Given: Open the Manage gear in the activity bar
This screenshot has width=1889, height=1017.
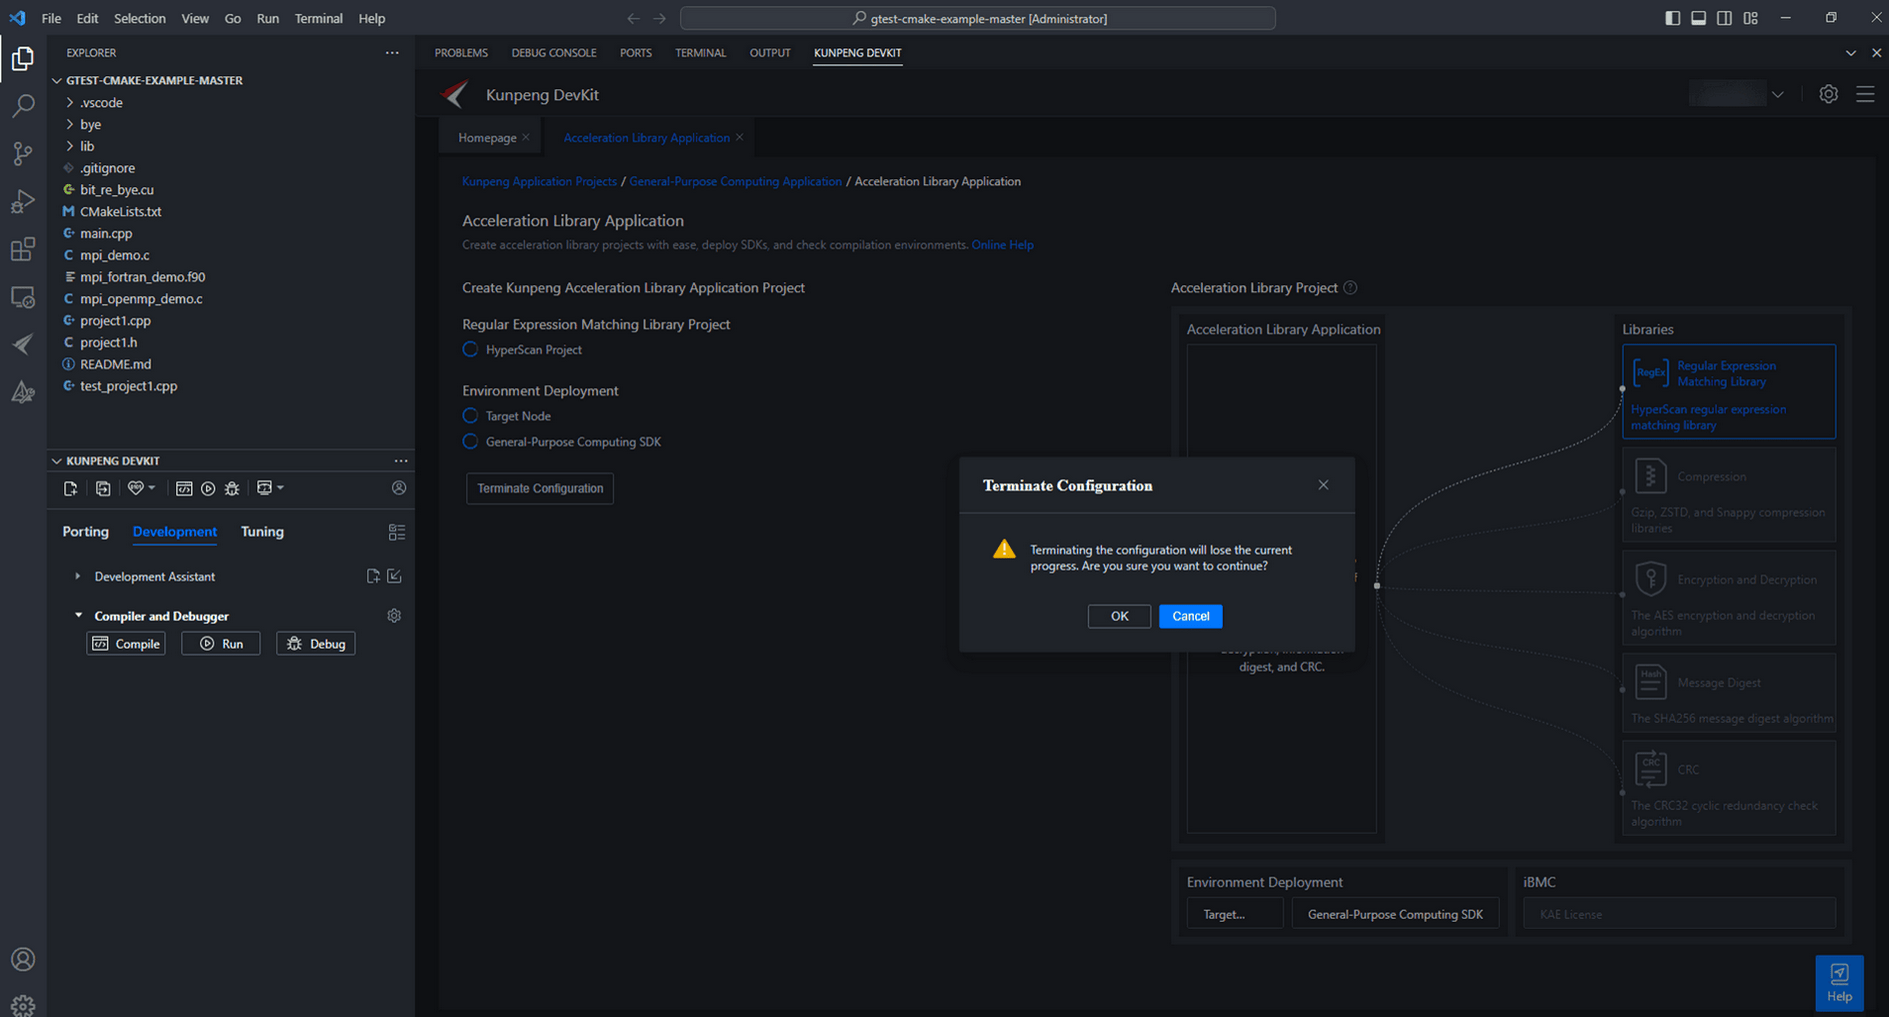Looking at the screenshot, I should point(22,1004).
